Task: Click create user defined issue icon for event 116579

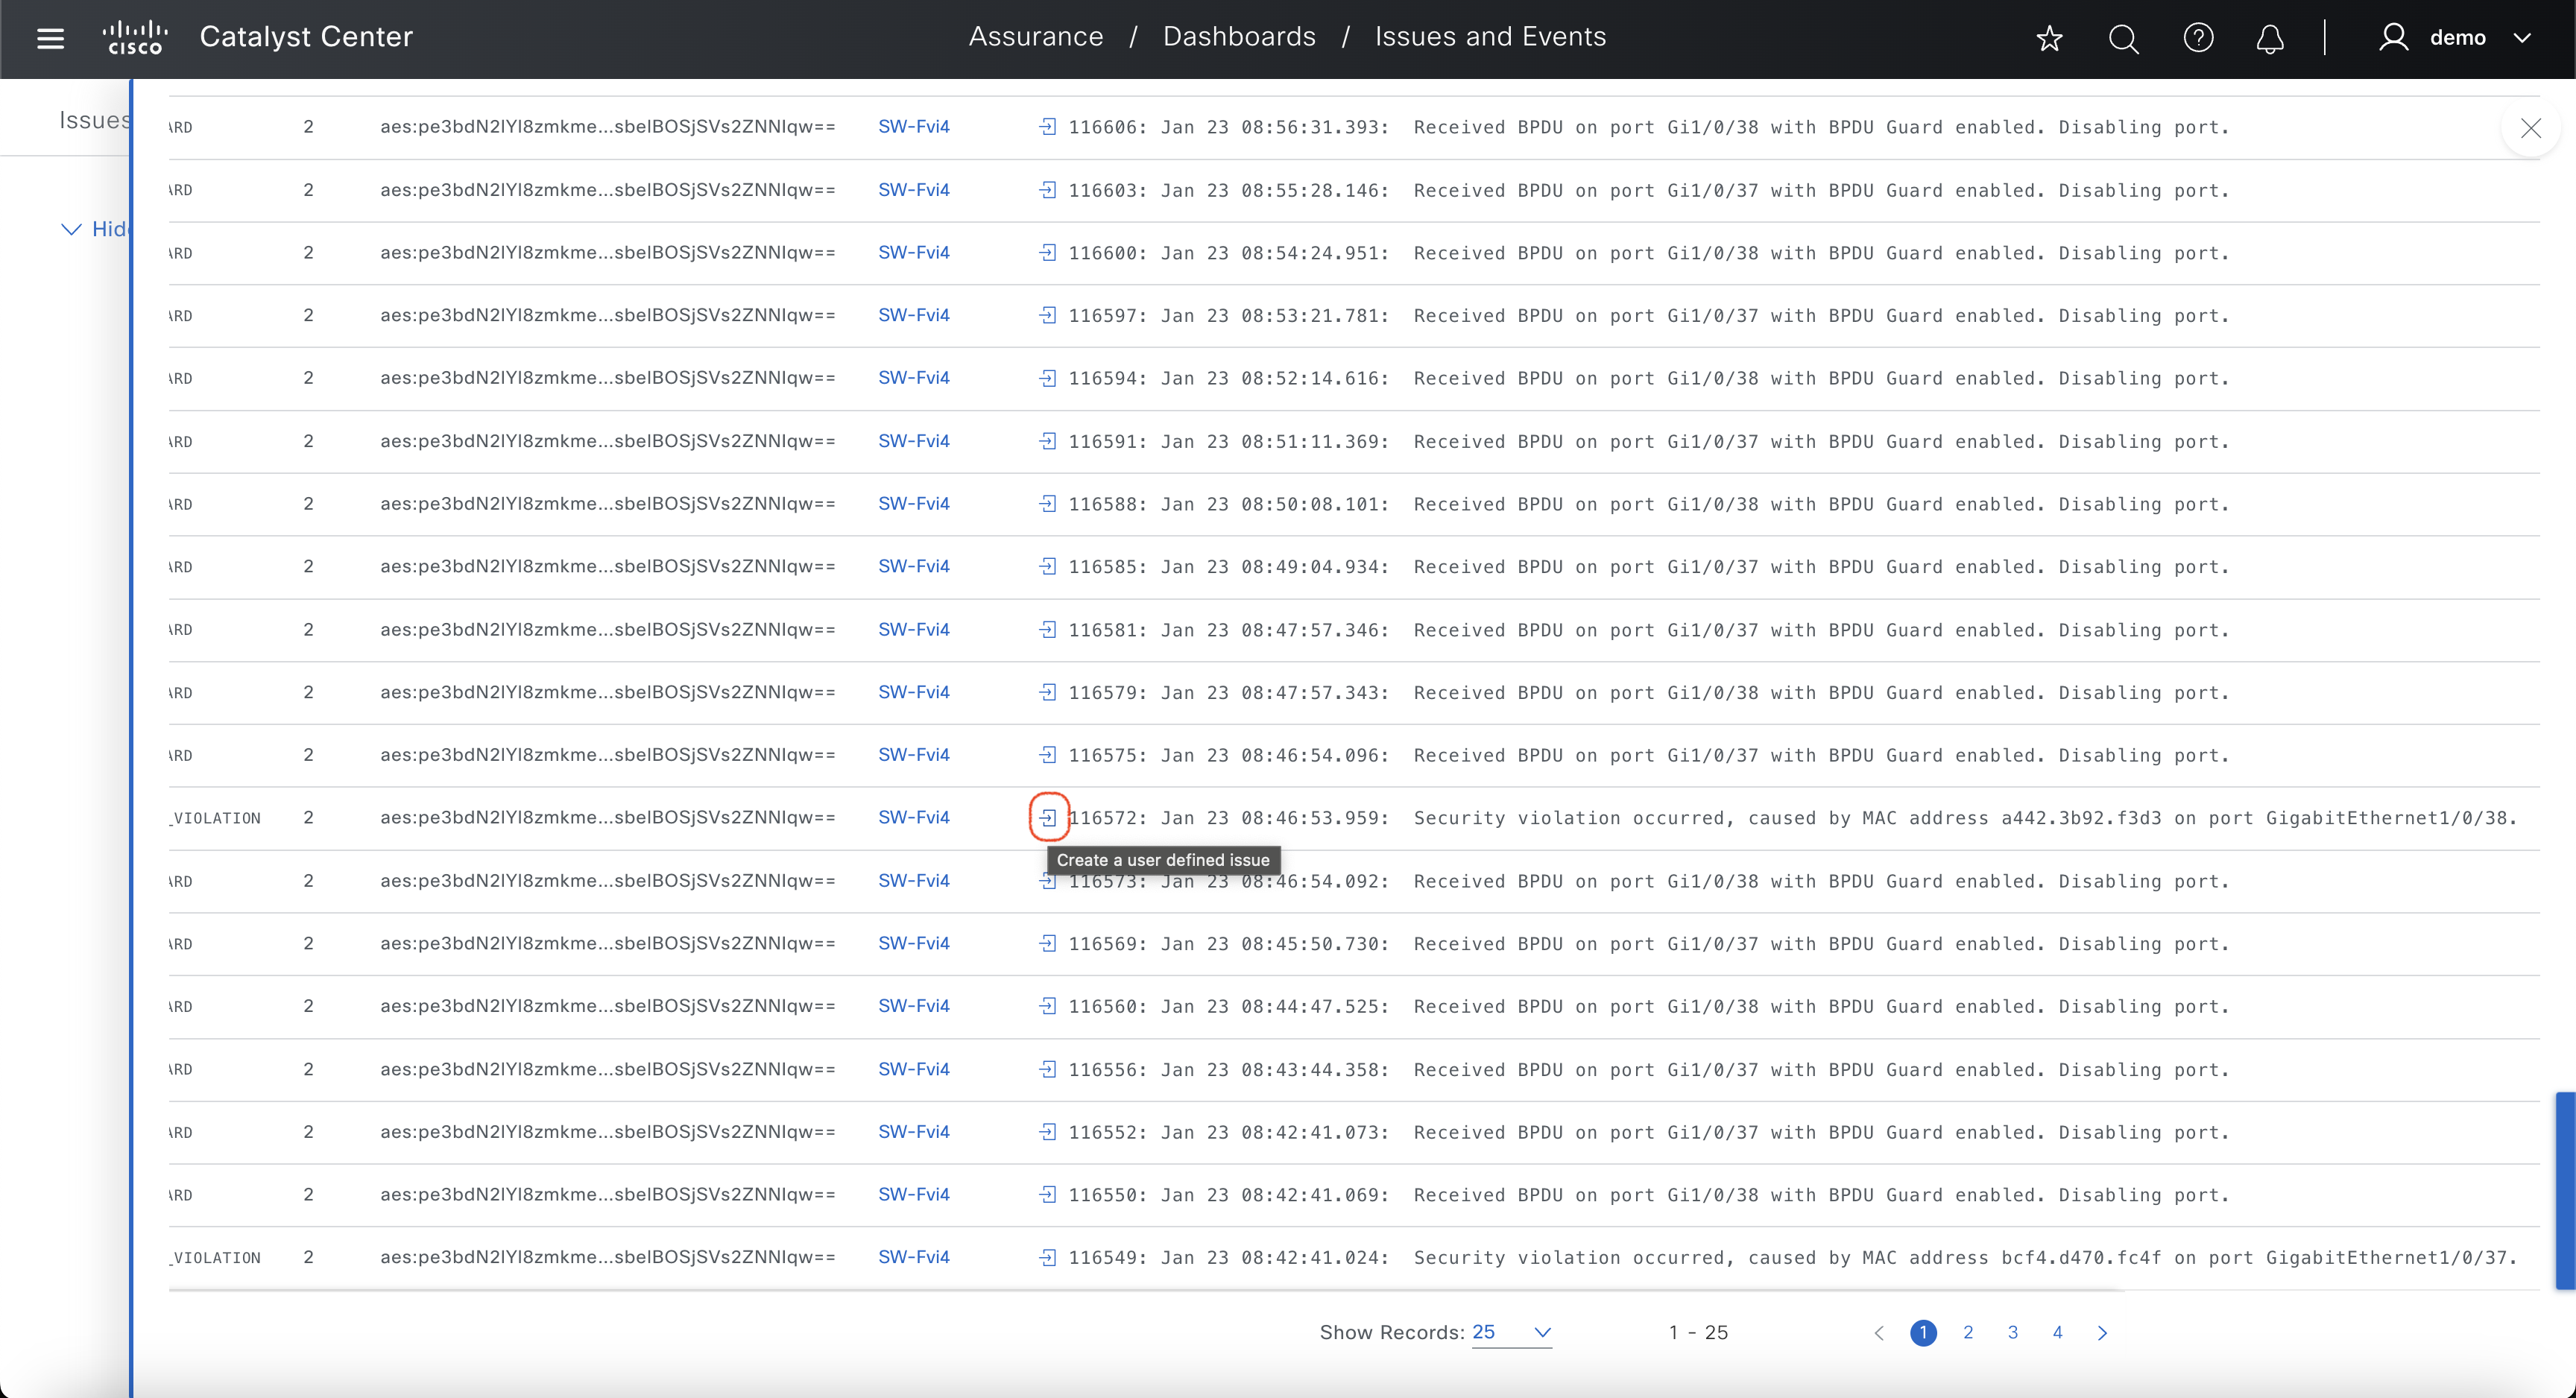Action: point(1047,692)
